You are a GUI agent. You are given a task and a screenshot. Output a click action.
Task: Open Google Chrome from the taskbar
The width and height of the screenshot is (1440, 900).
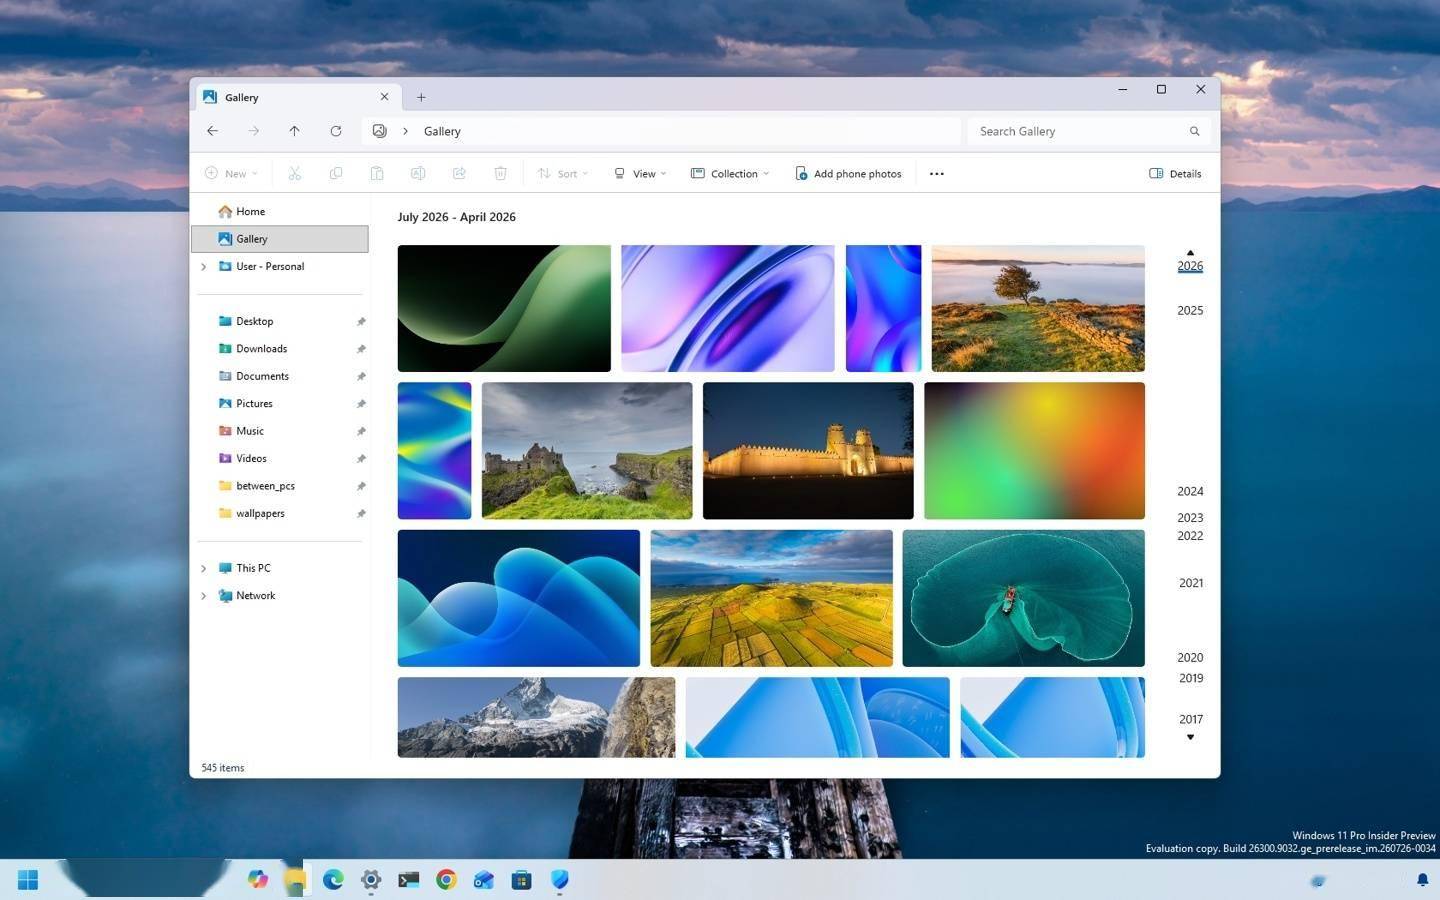pos(446,879)
